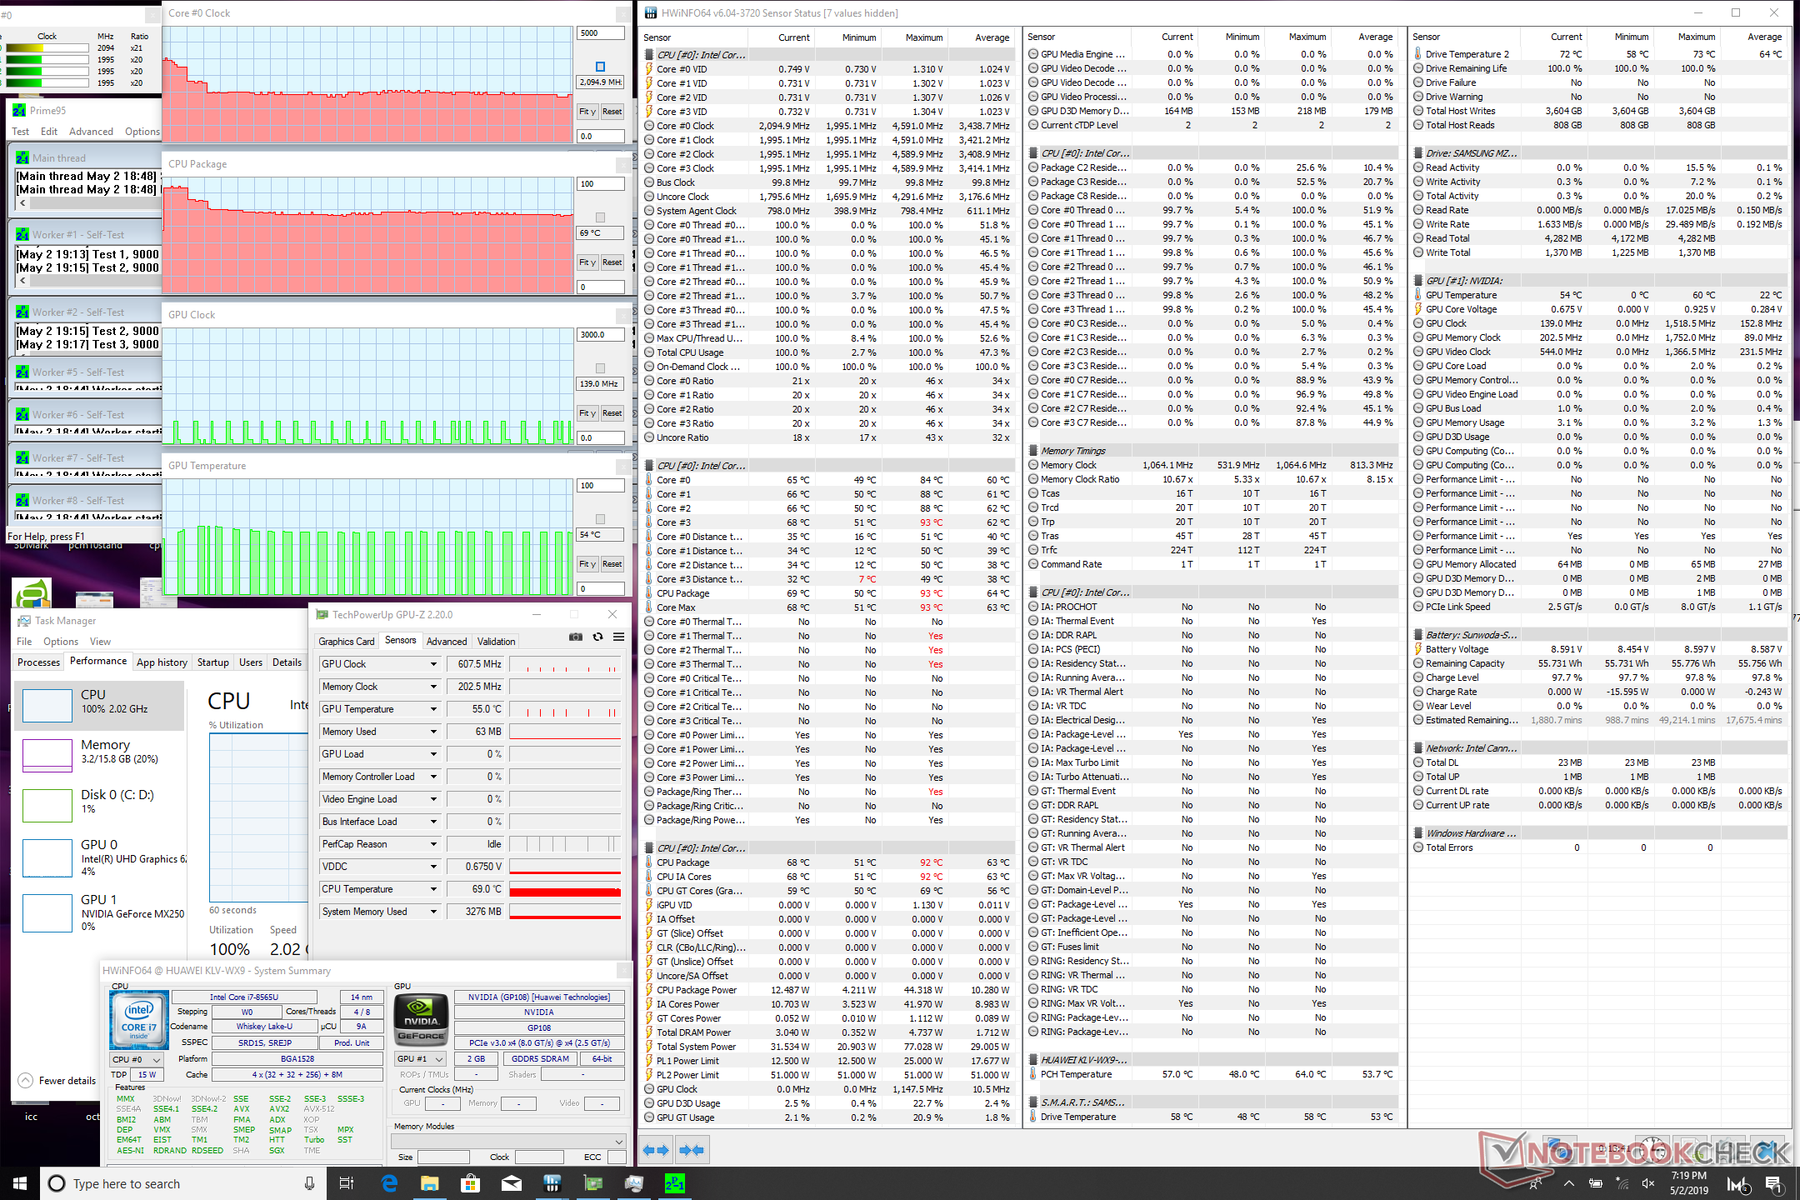The width and height of the screenshot is (1800, 1200).
Task: Open the GPU-Z hamburger menu
Action: coord(619,637)
